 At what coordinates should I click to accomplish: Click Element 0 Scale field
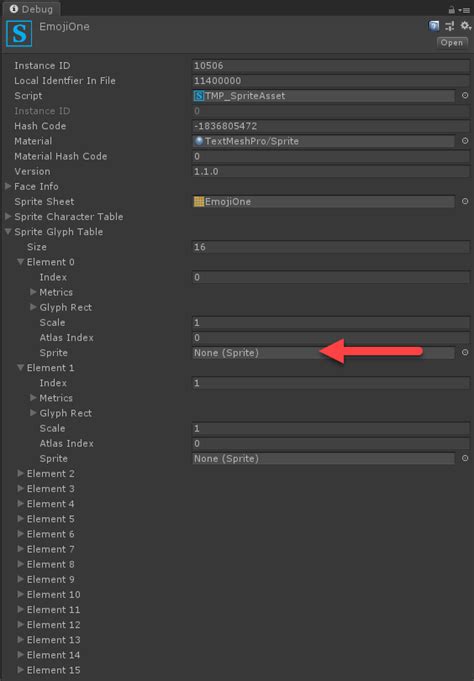click(331, 323)
